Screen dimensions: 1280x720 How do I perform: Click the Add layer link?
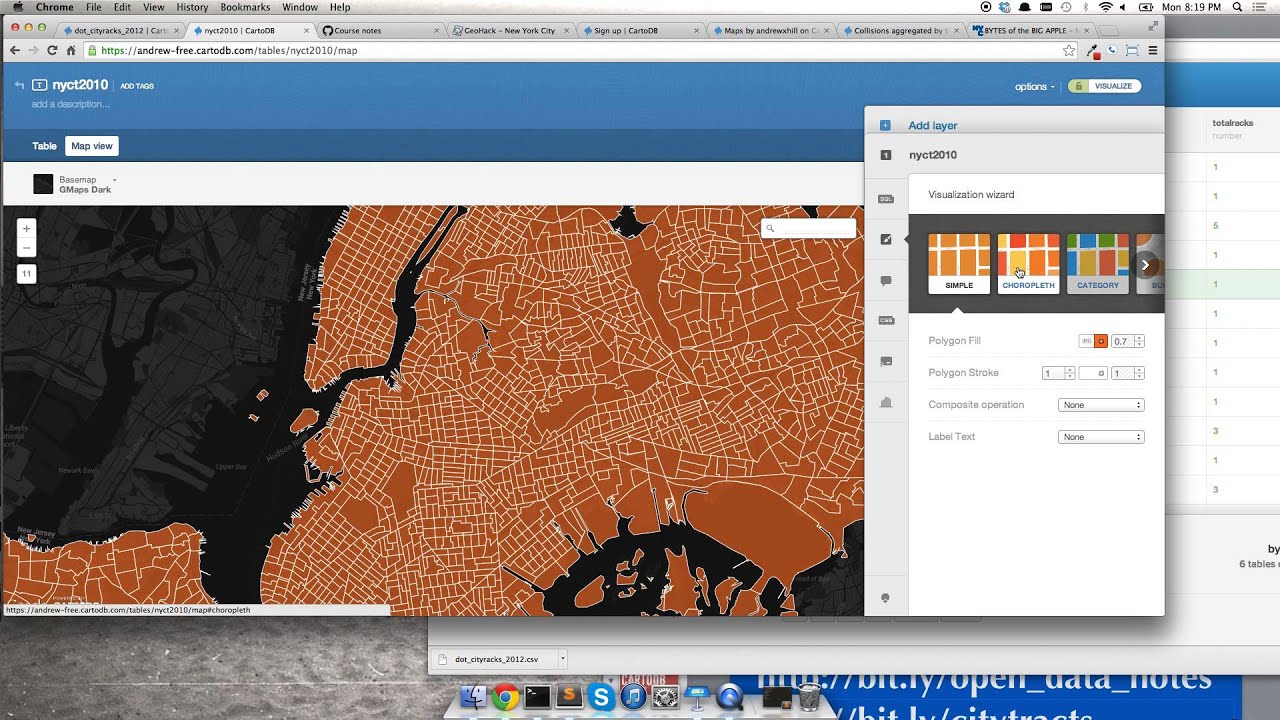[933, 126]
